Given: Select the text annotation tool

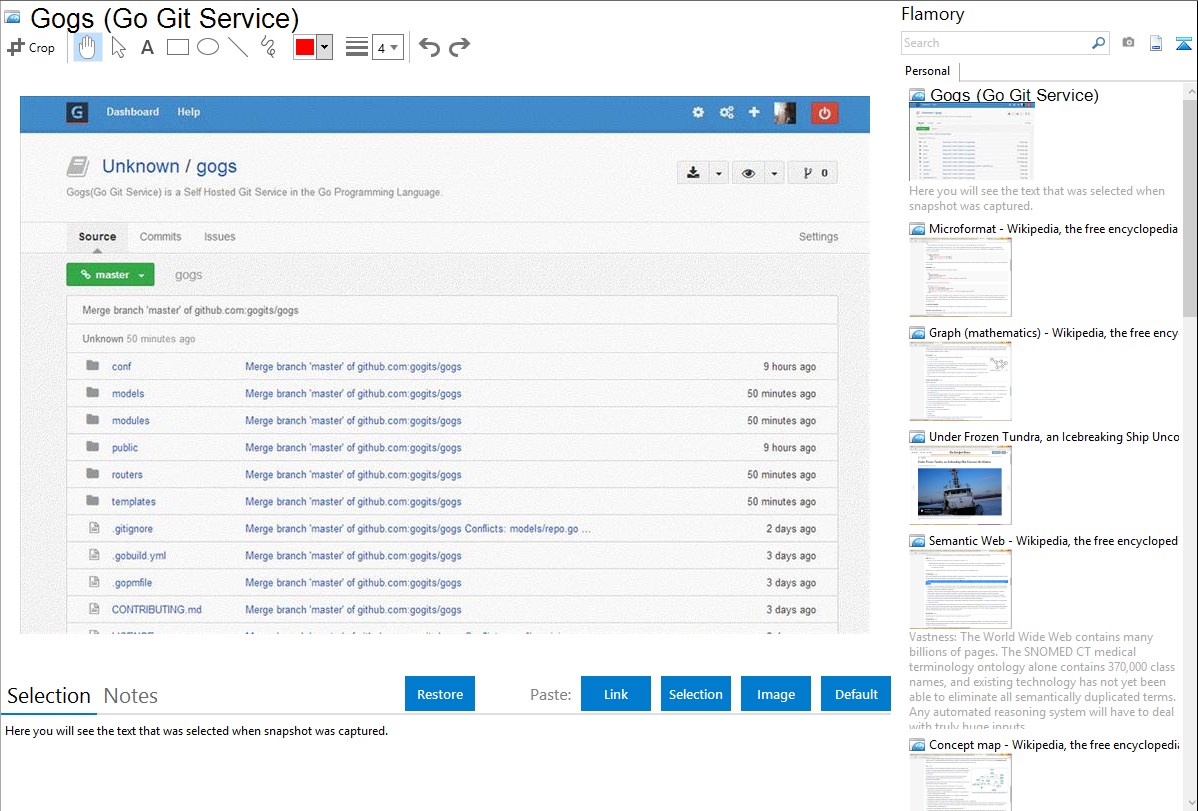Looking at the screenshot, I should (x=147, y=47).
